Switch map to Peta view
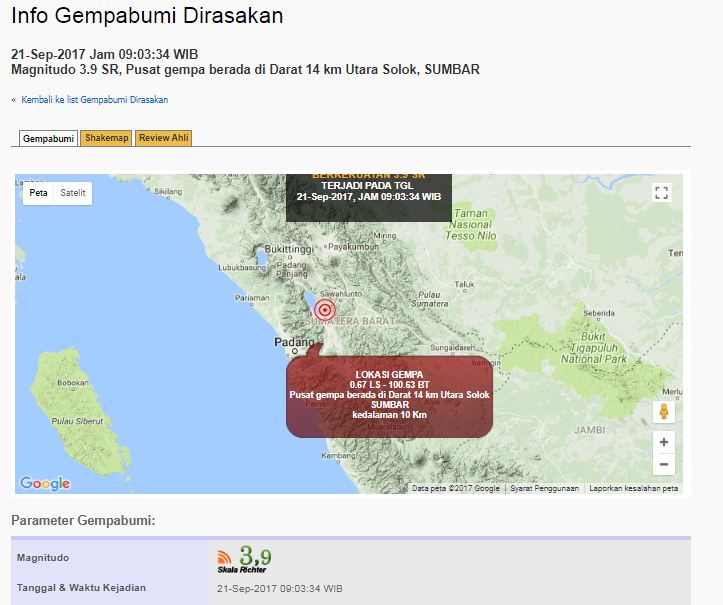Viewport: 723px width, 605px height. click(x=38, y=193)
